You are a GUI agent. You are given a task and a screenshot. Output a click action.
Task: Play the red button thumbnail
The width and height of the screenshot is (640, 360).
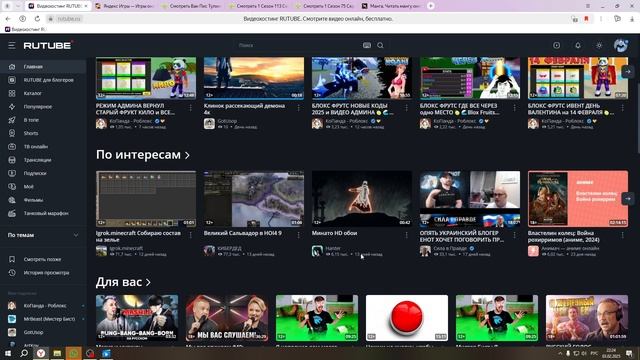click(407, 318)
